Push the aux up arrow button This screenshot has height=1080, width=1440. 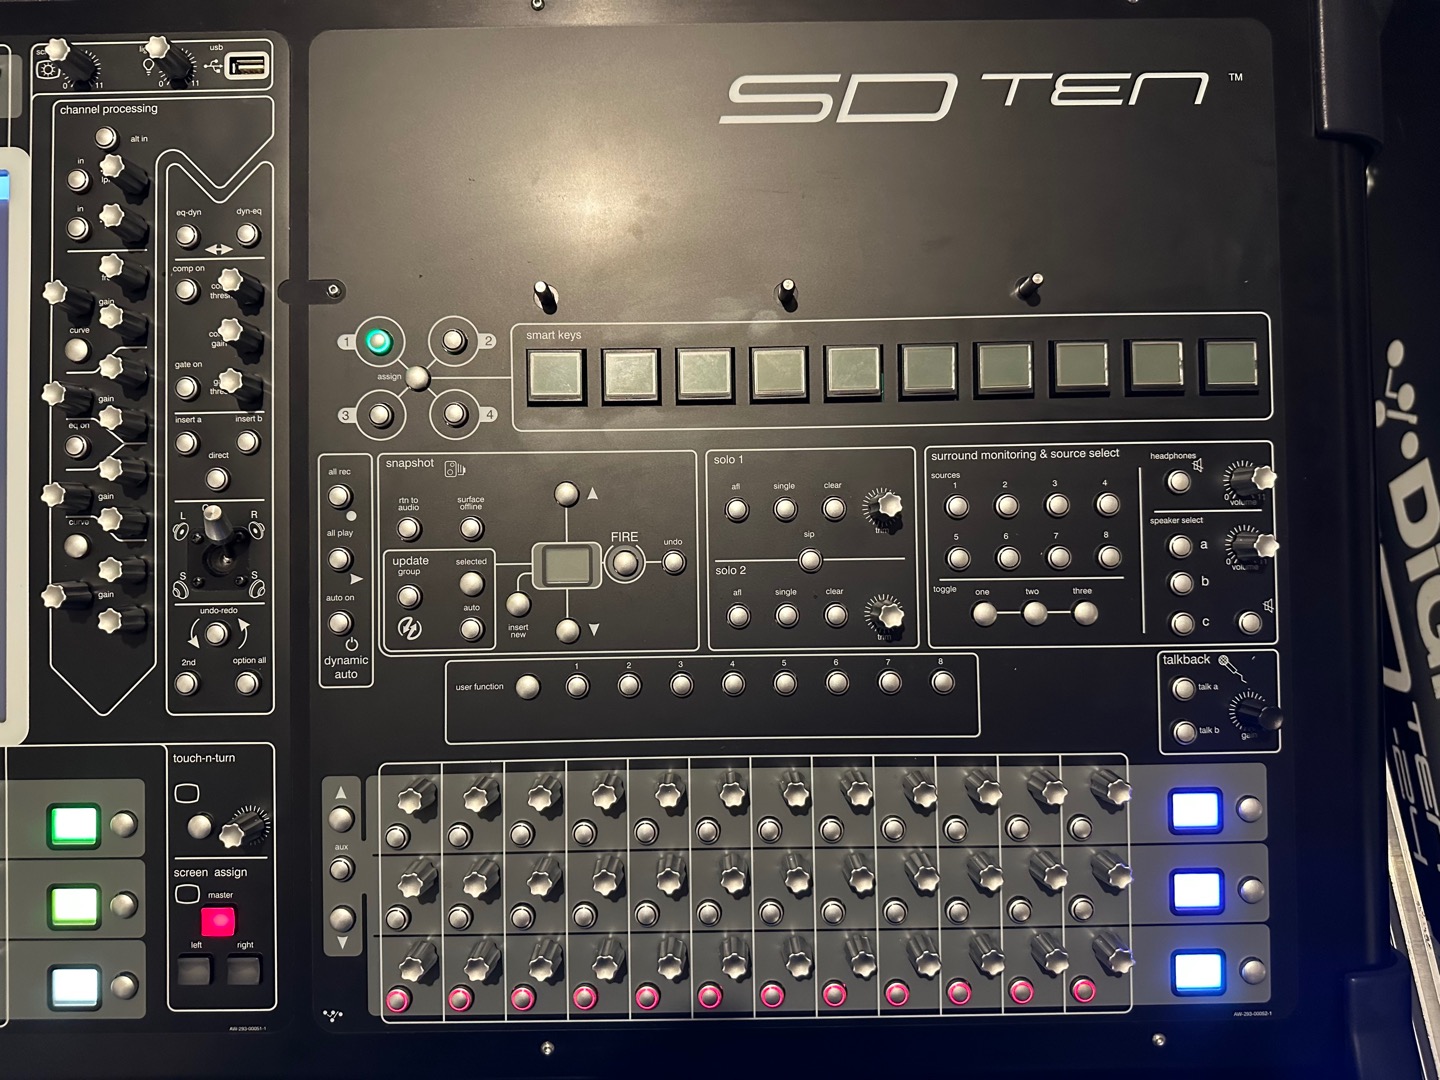tap(341, 819)
